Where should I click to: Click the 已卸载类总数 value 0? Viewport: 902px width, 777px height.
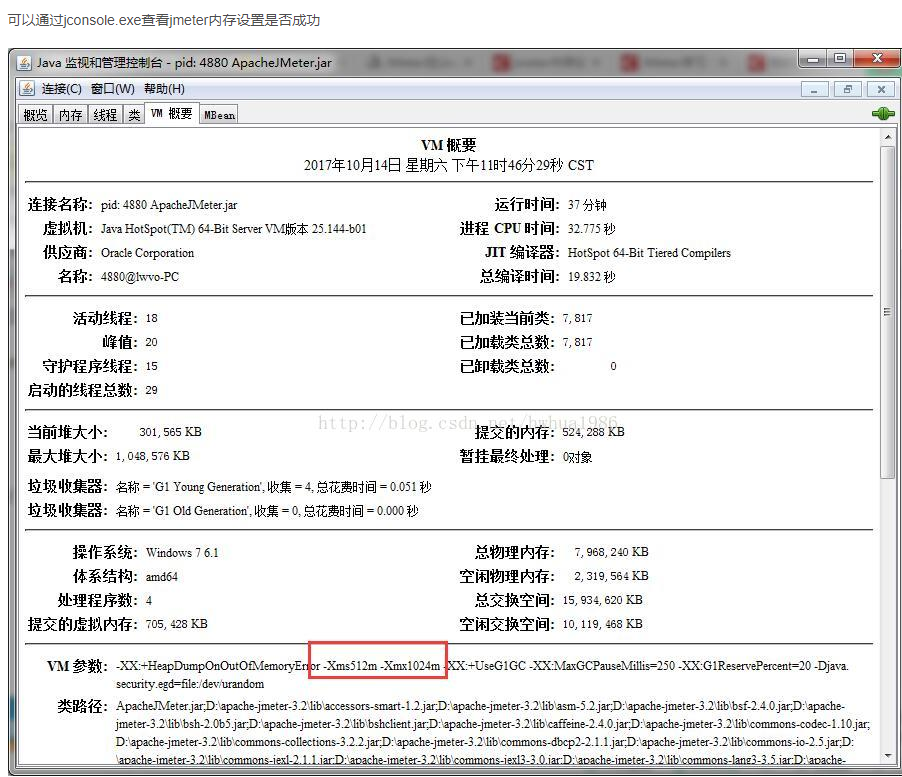613,366
